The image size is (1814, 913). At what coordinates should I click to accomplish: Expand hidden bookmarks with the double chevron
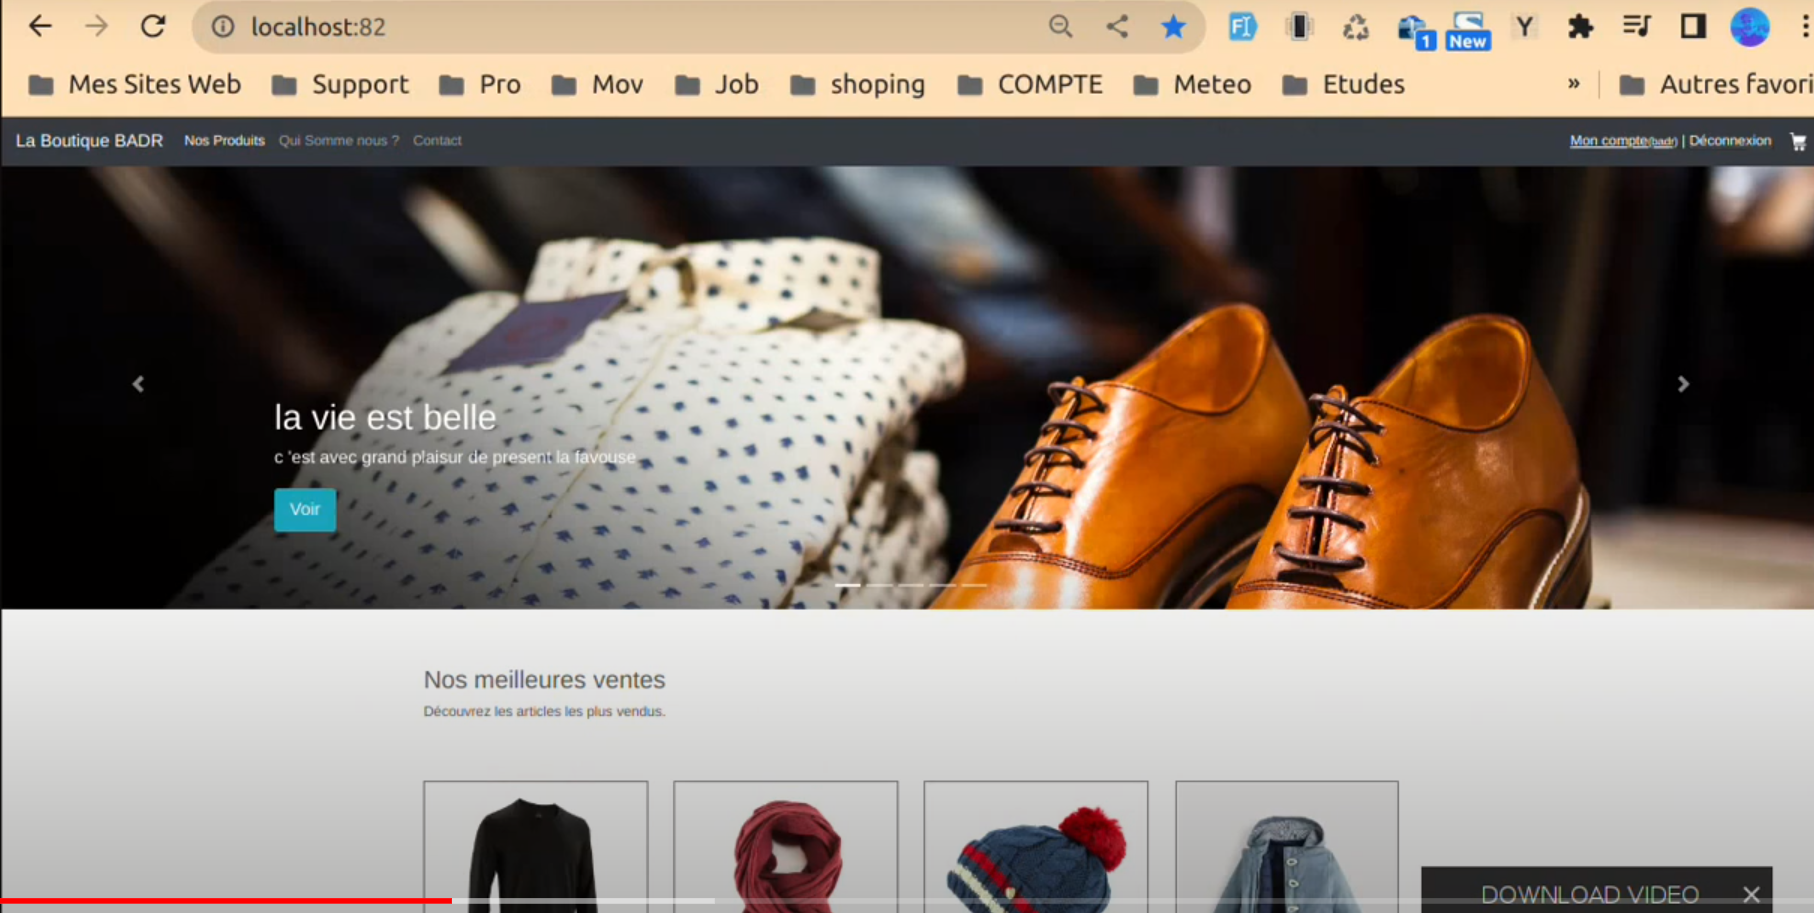[1573, 84]
